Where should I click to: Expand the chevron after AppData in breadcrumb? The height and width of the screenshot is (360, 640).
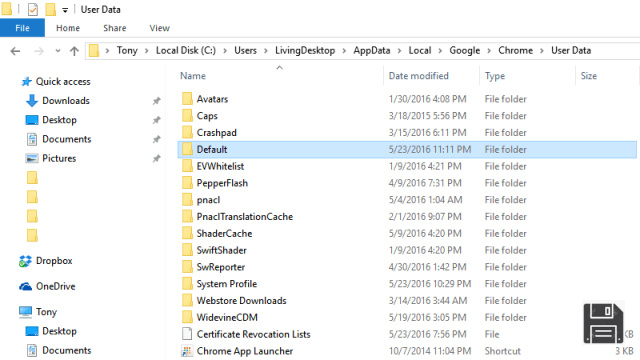399,51
